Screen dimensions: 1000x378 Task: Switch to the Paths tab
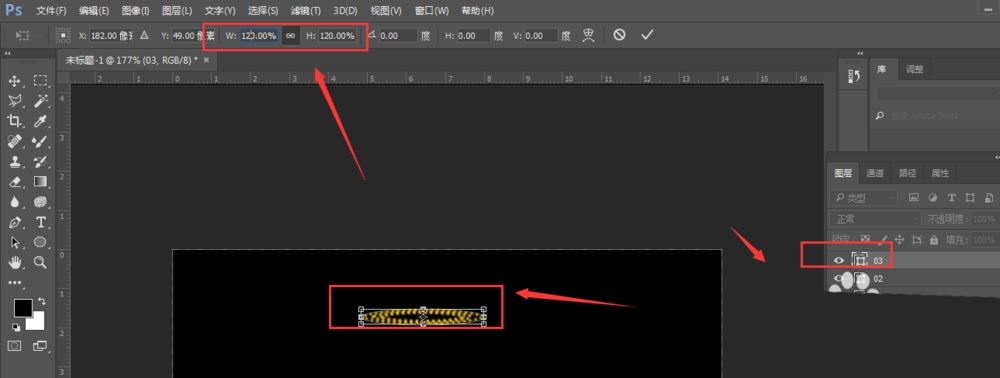tap(908, 173)
